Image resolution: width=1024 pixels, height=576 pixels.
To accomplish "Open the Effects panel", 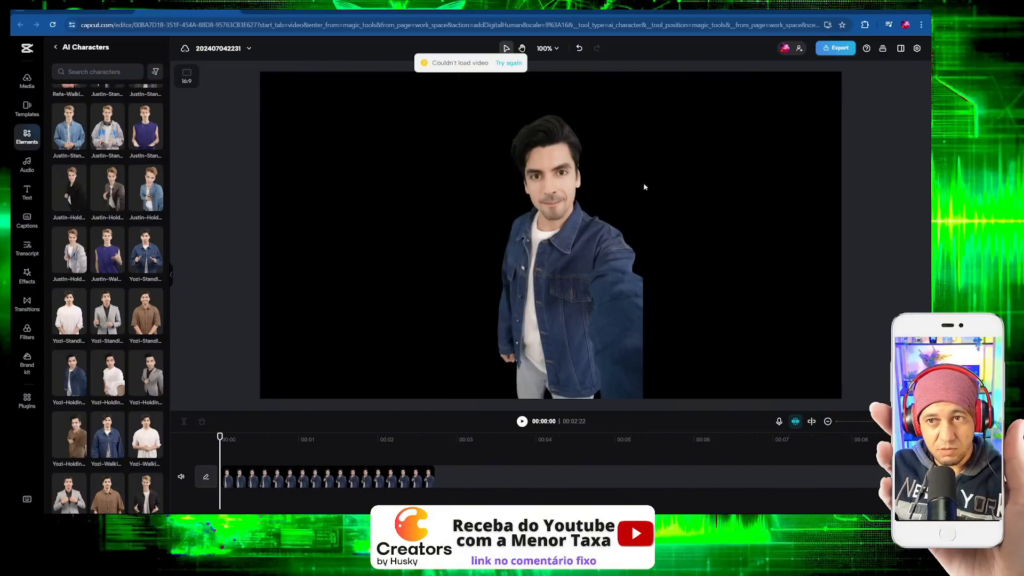I will tap(27, 275).
